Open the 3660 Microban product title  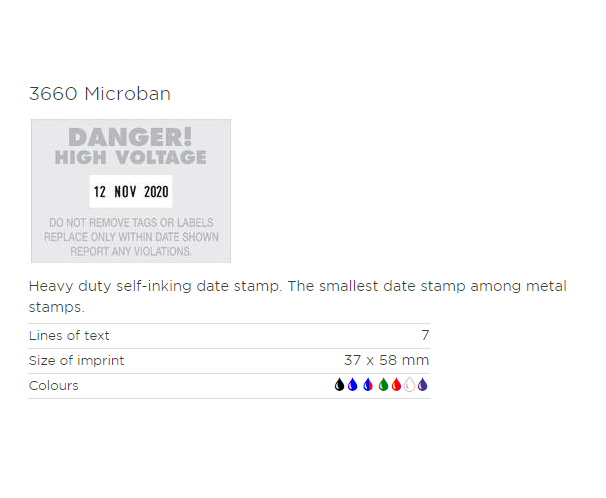(x=100, y=94)
